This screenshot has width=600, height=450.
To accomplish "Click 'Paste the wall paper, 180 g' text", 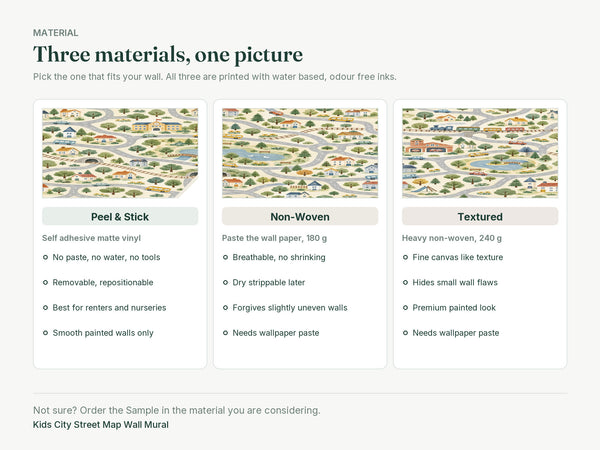I will pyautogui.click(x=274, y=238).
